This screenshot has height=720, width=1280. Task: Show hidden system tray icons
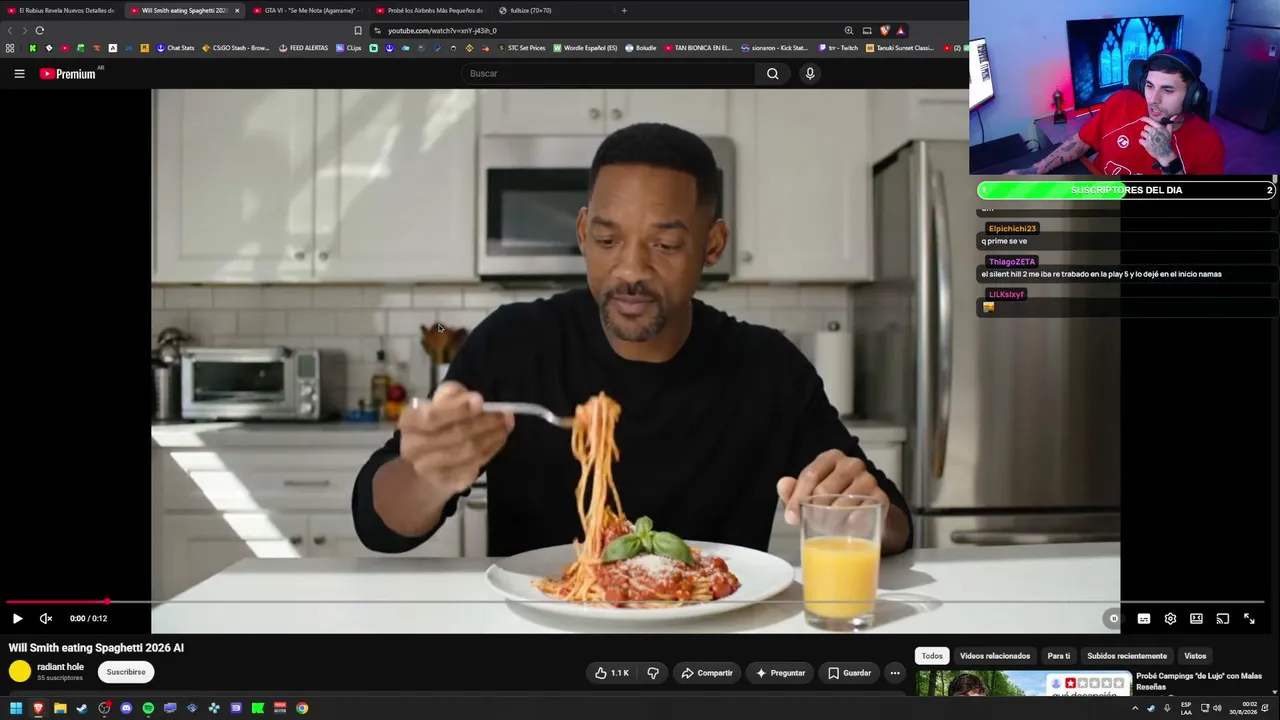tap(1135, 708)
